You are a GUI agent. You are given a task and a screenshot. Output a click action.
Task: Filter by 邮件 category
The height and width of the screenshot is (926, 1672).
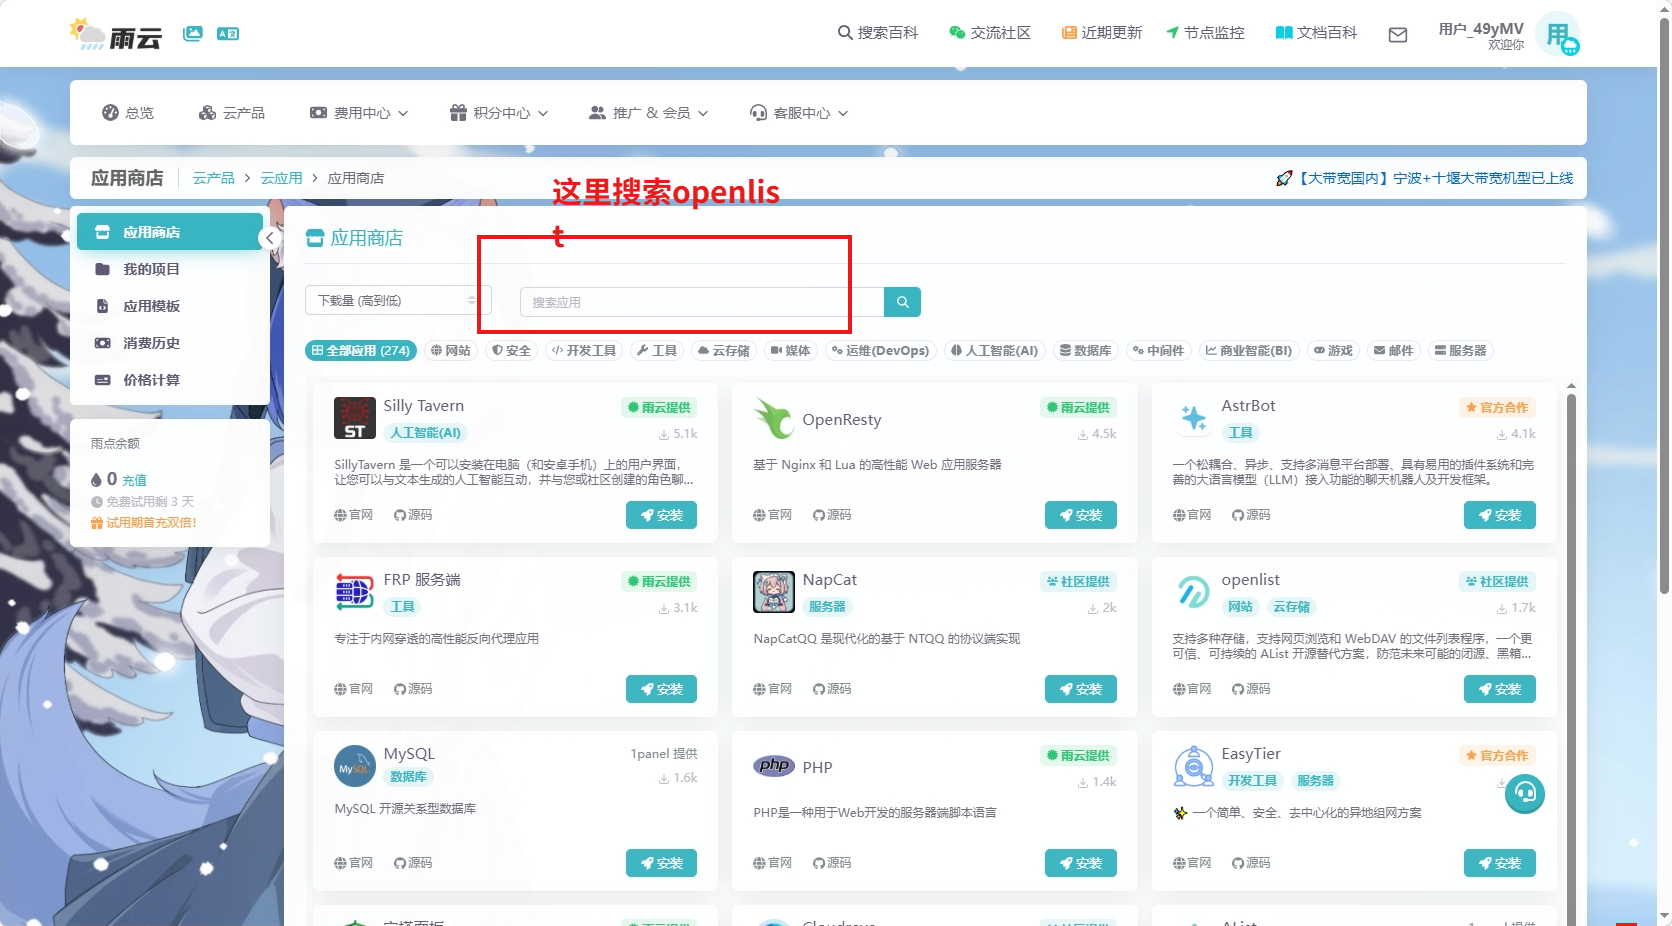[x=1394, y=351]
